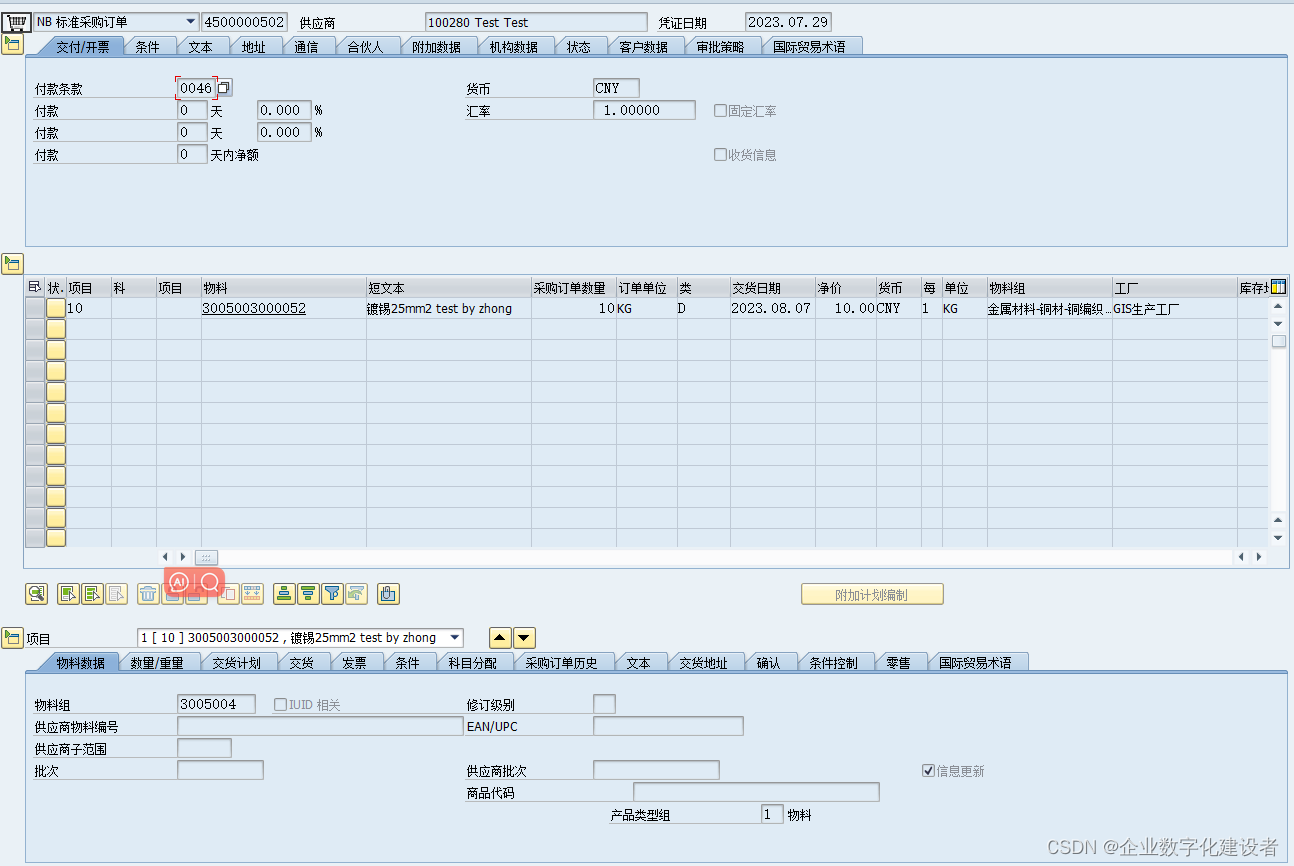Toggle the 收货信息 checkbox

(720, 154)
